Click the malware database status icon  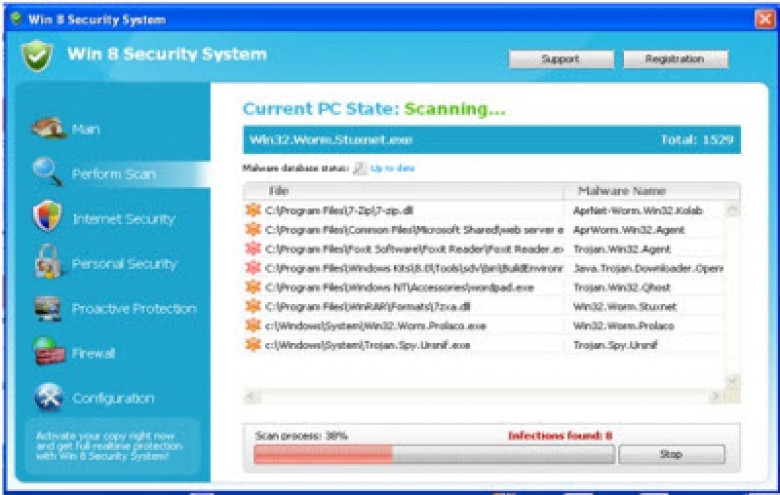coord(360,168)
